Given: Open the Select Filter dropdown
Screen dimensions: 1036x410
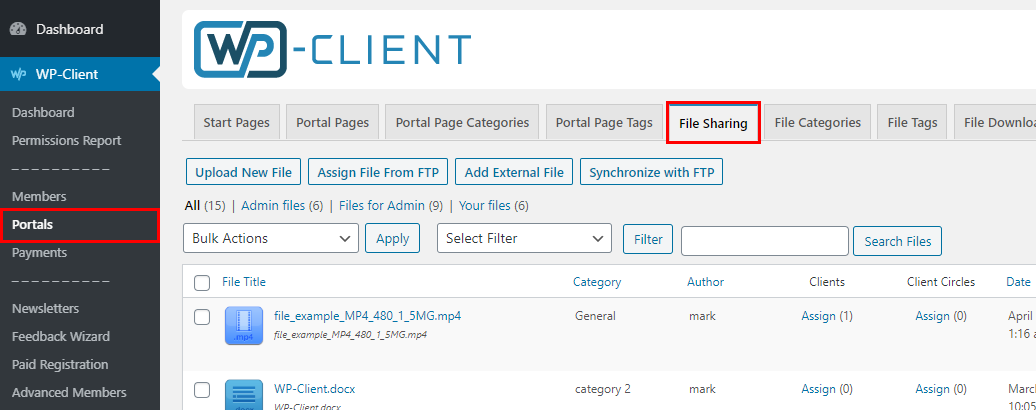Looking at the screenshot, I should 525,238.
